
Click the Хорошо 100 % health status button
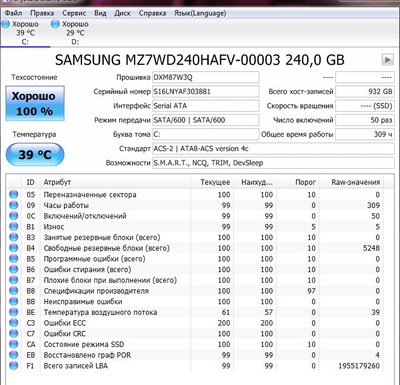[x=35, y=103]
